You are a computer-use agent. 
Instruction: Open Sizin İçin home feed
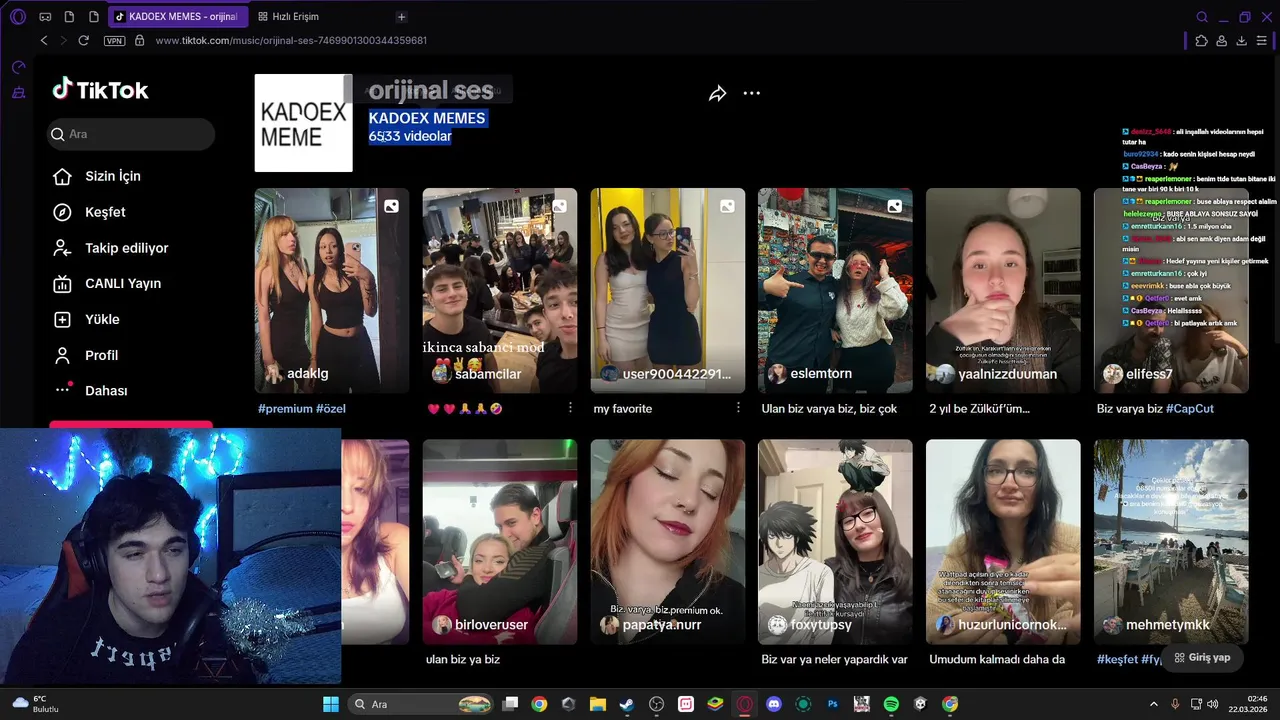(97, 176)
